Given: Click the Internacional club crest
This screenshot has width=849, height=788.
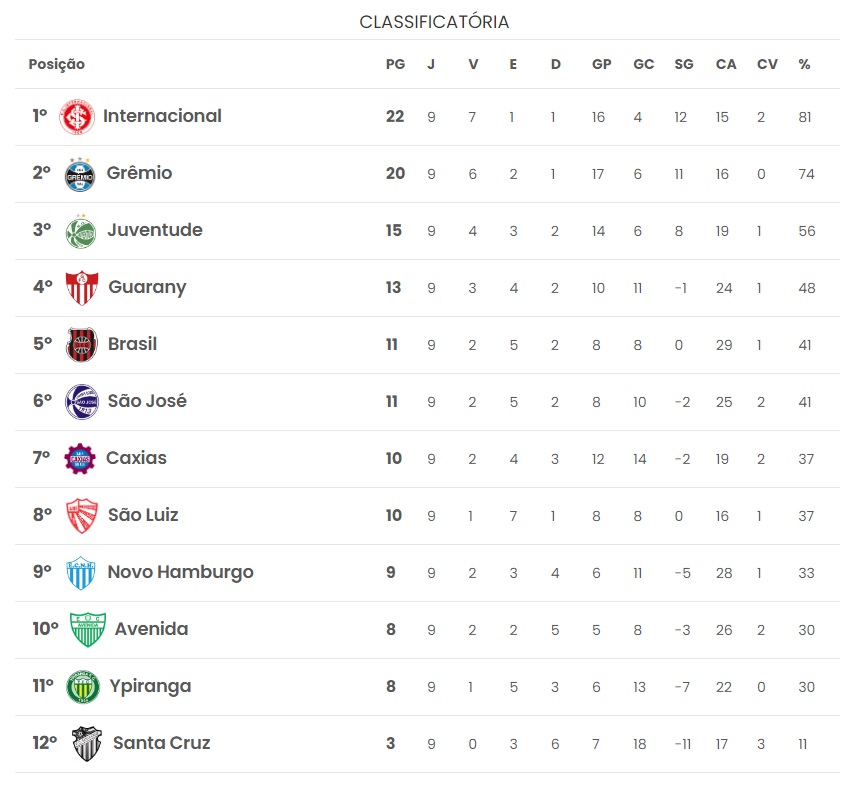Looking at the screenshot, I should [x=77, y=116].
